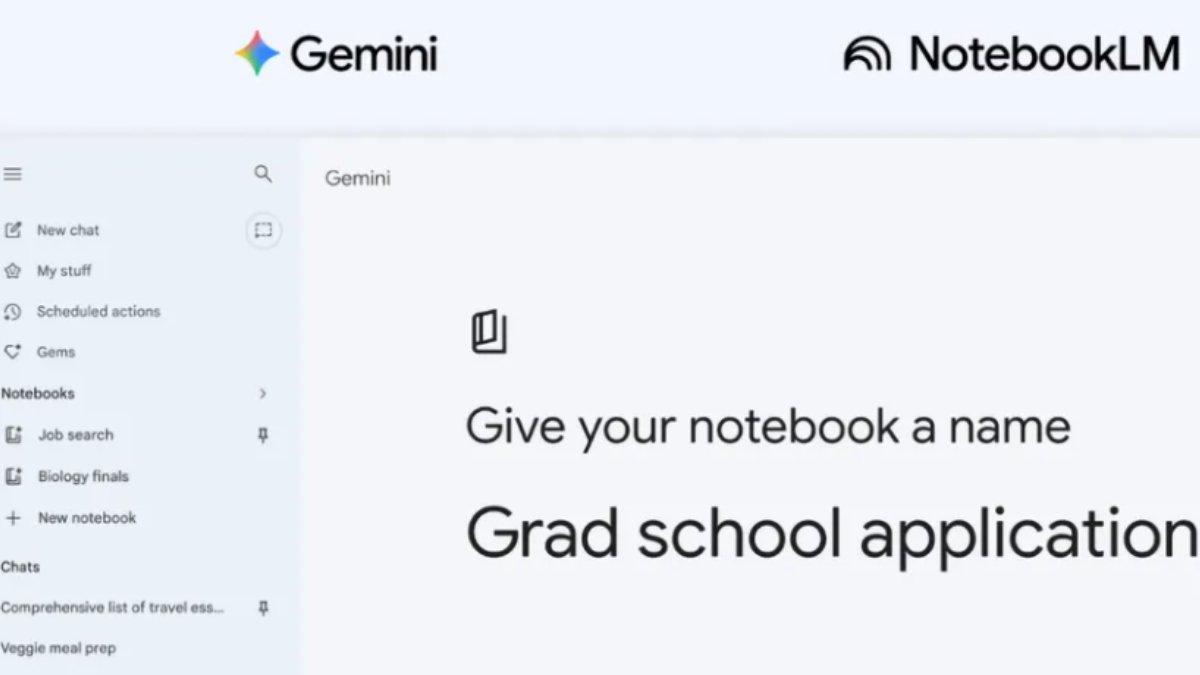Click the notebook icon beside Job search
Image resolution: width=1200 pixels, height=675 pixels.
[x=13, y=435]
